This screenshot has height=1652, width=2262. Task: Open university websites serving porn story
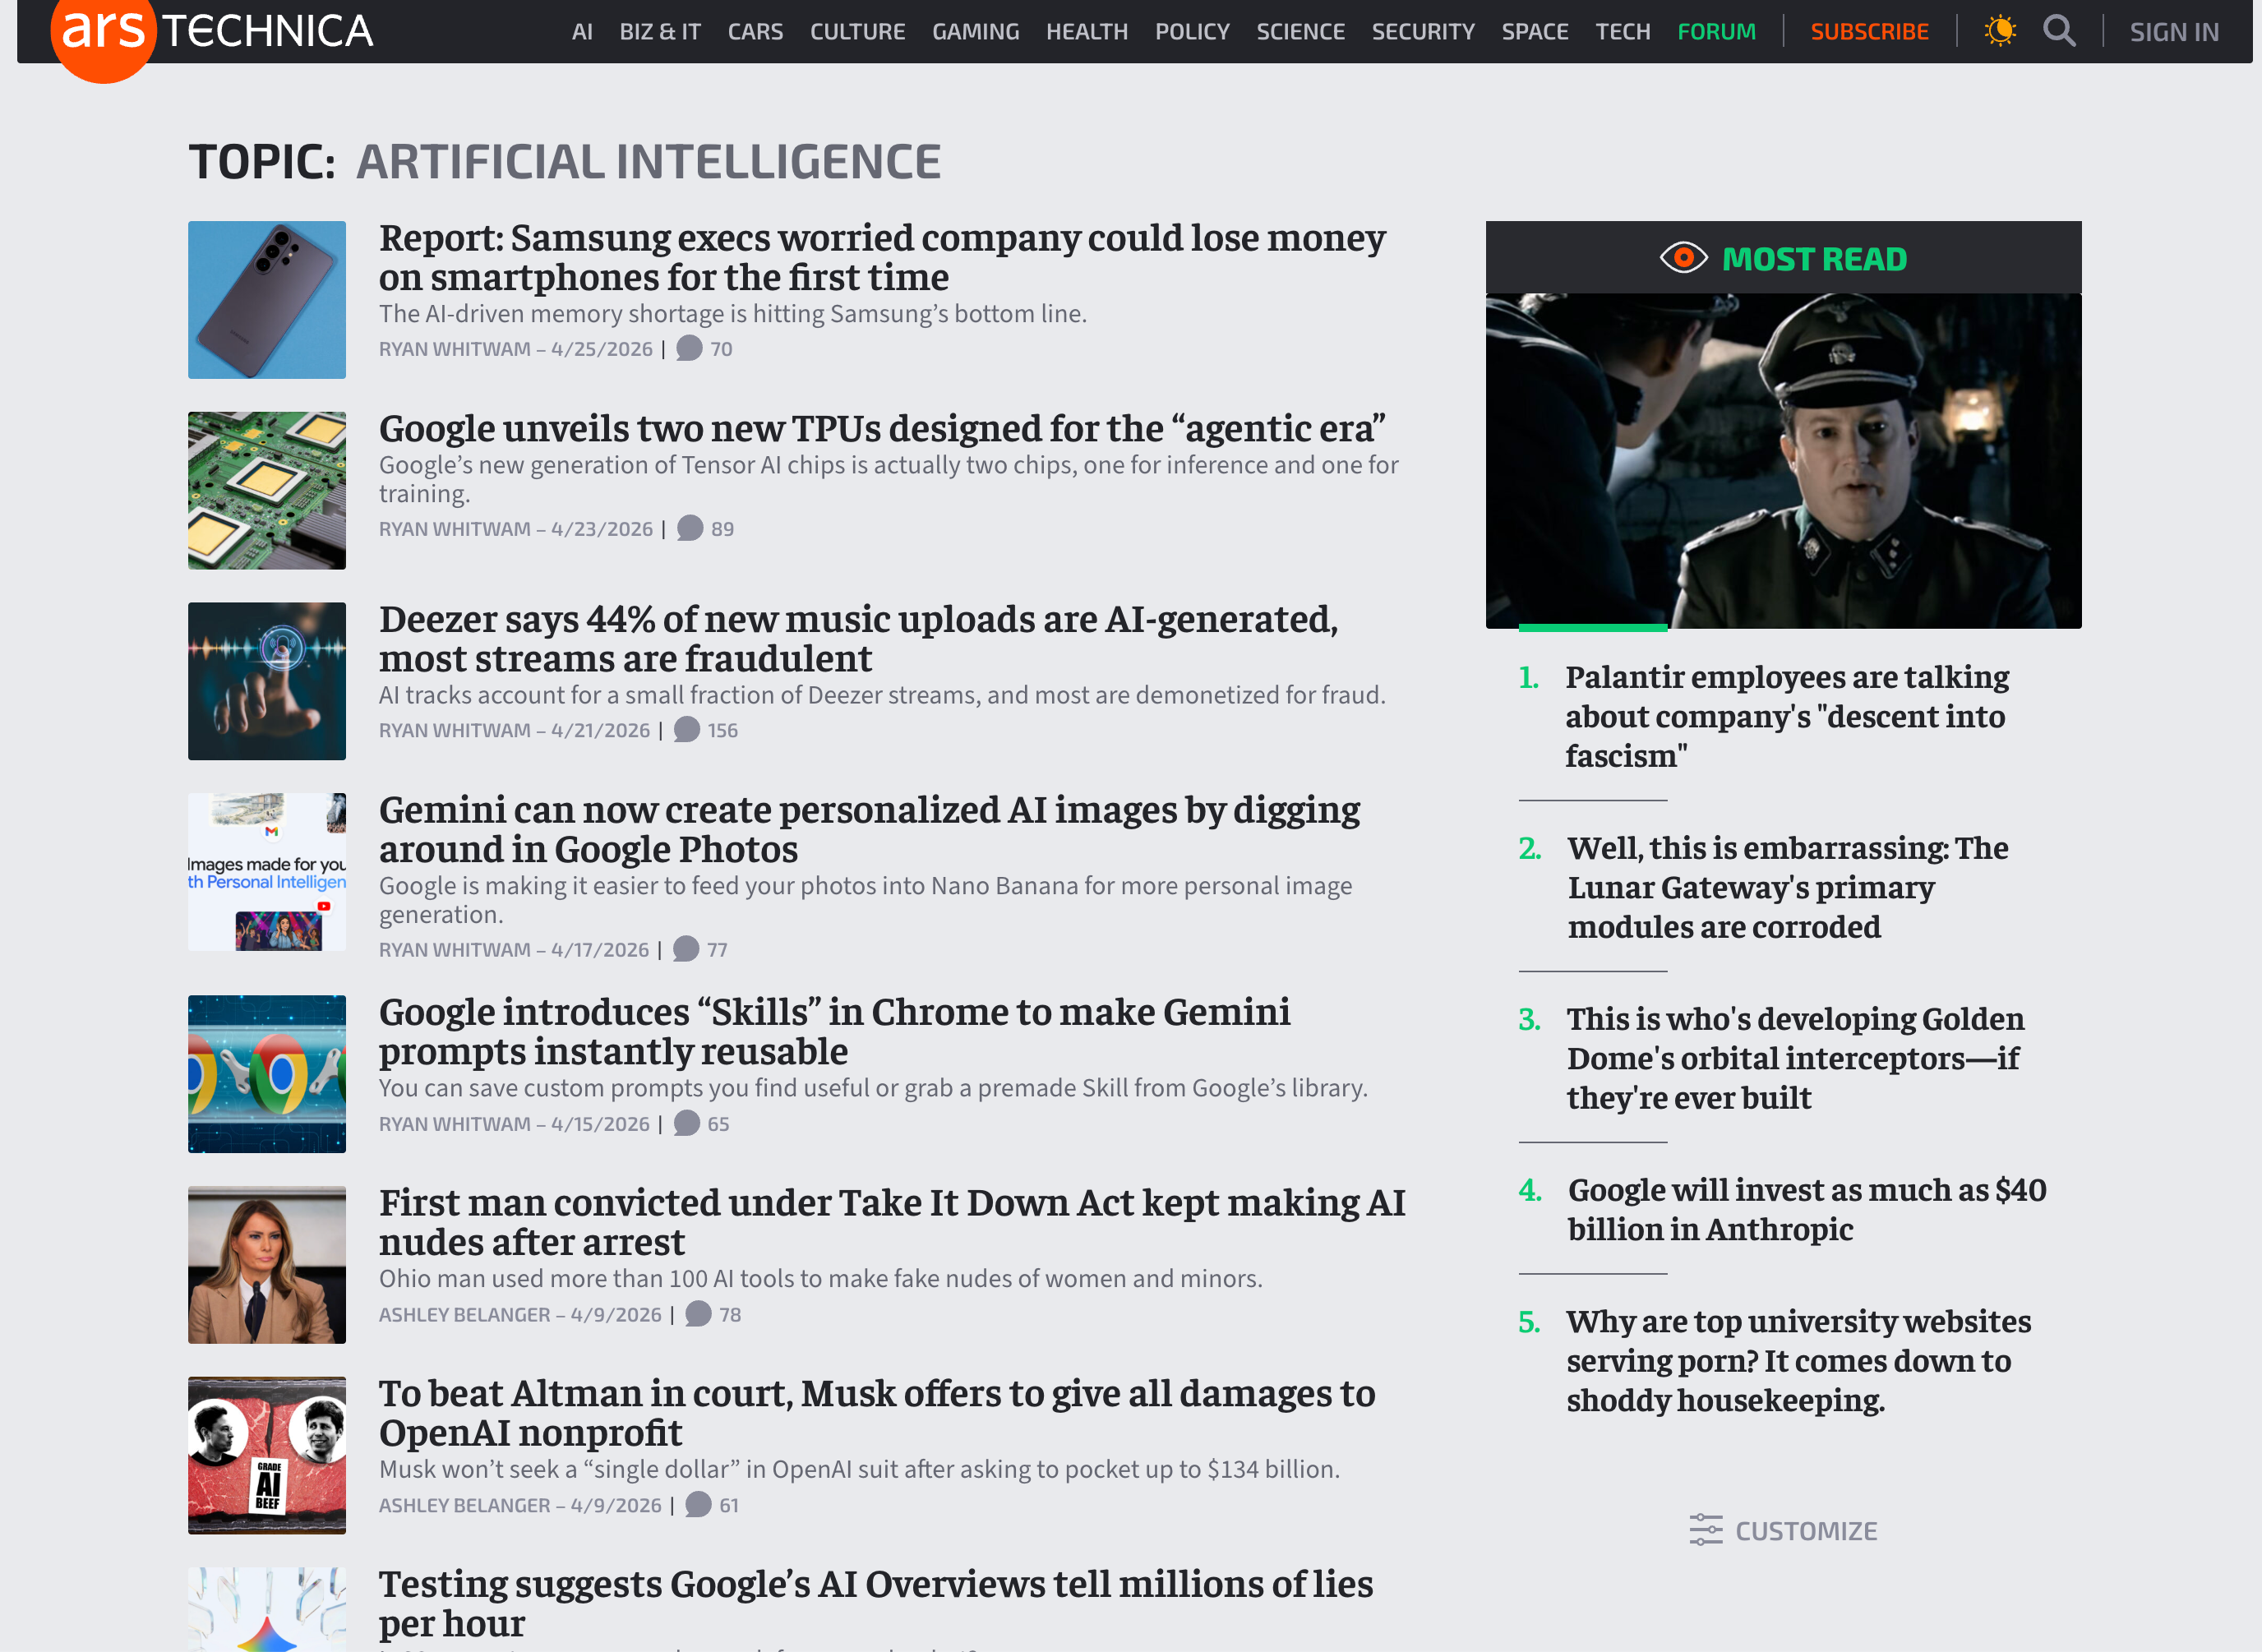click(x=1799, y=1360)
